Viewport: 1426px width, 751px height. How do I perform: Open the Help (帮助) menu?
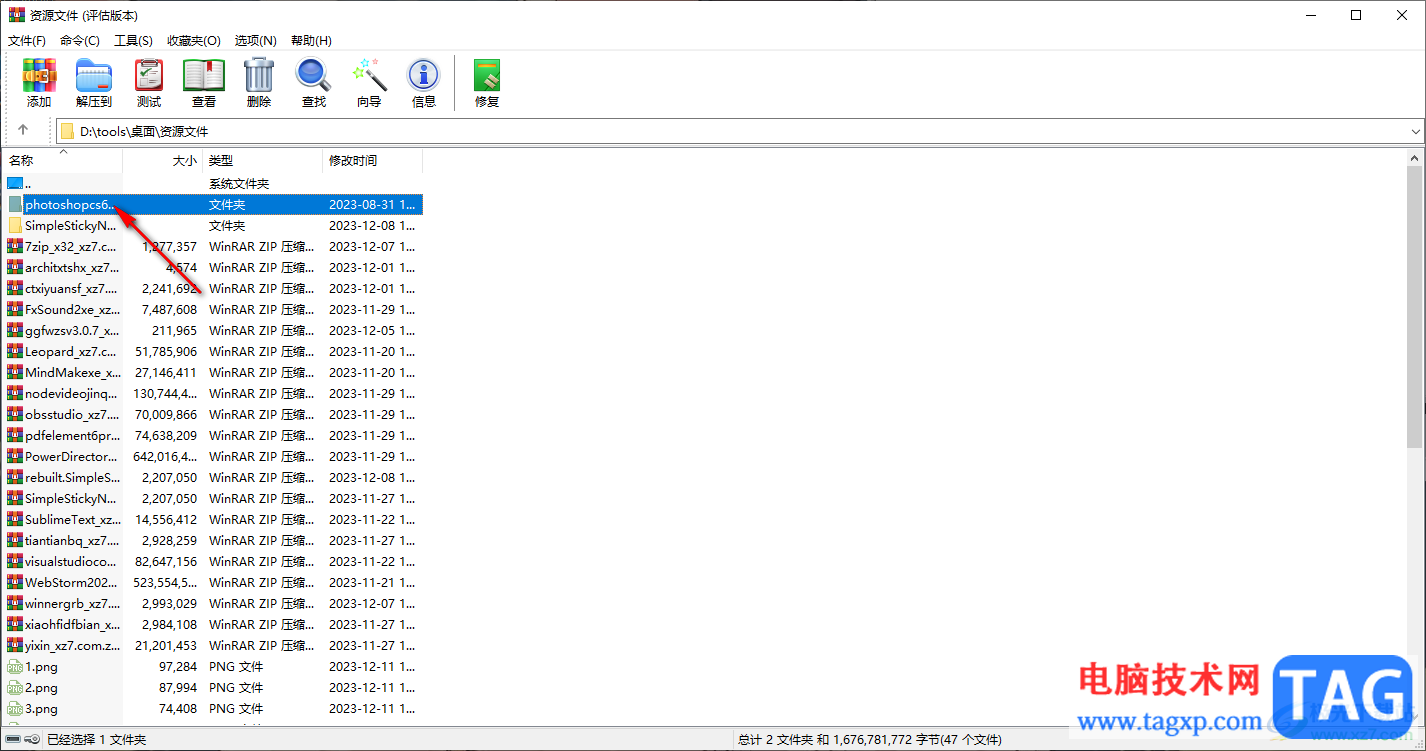tap(311, 40)
